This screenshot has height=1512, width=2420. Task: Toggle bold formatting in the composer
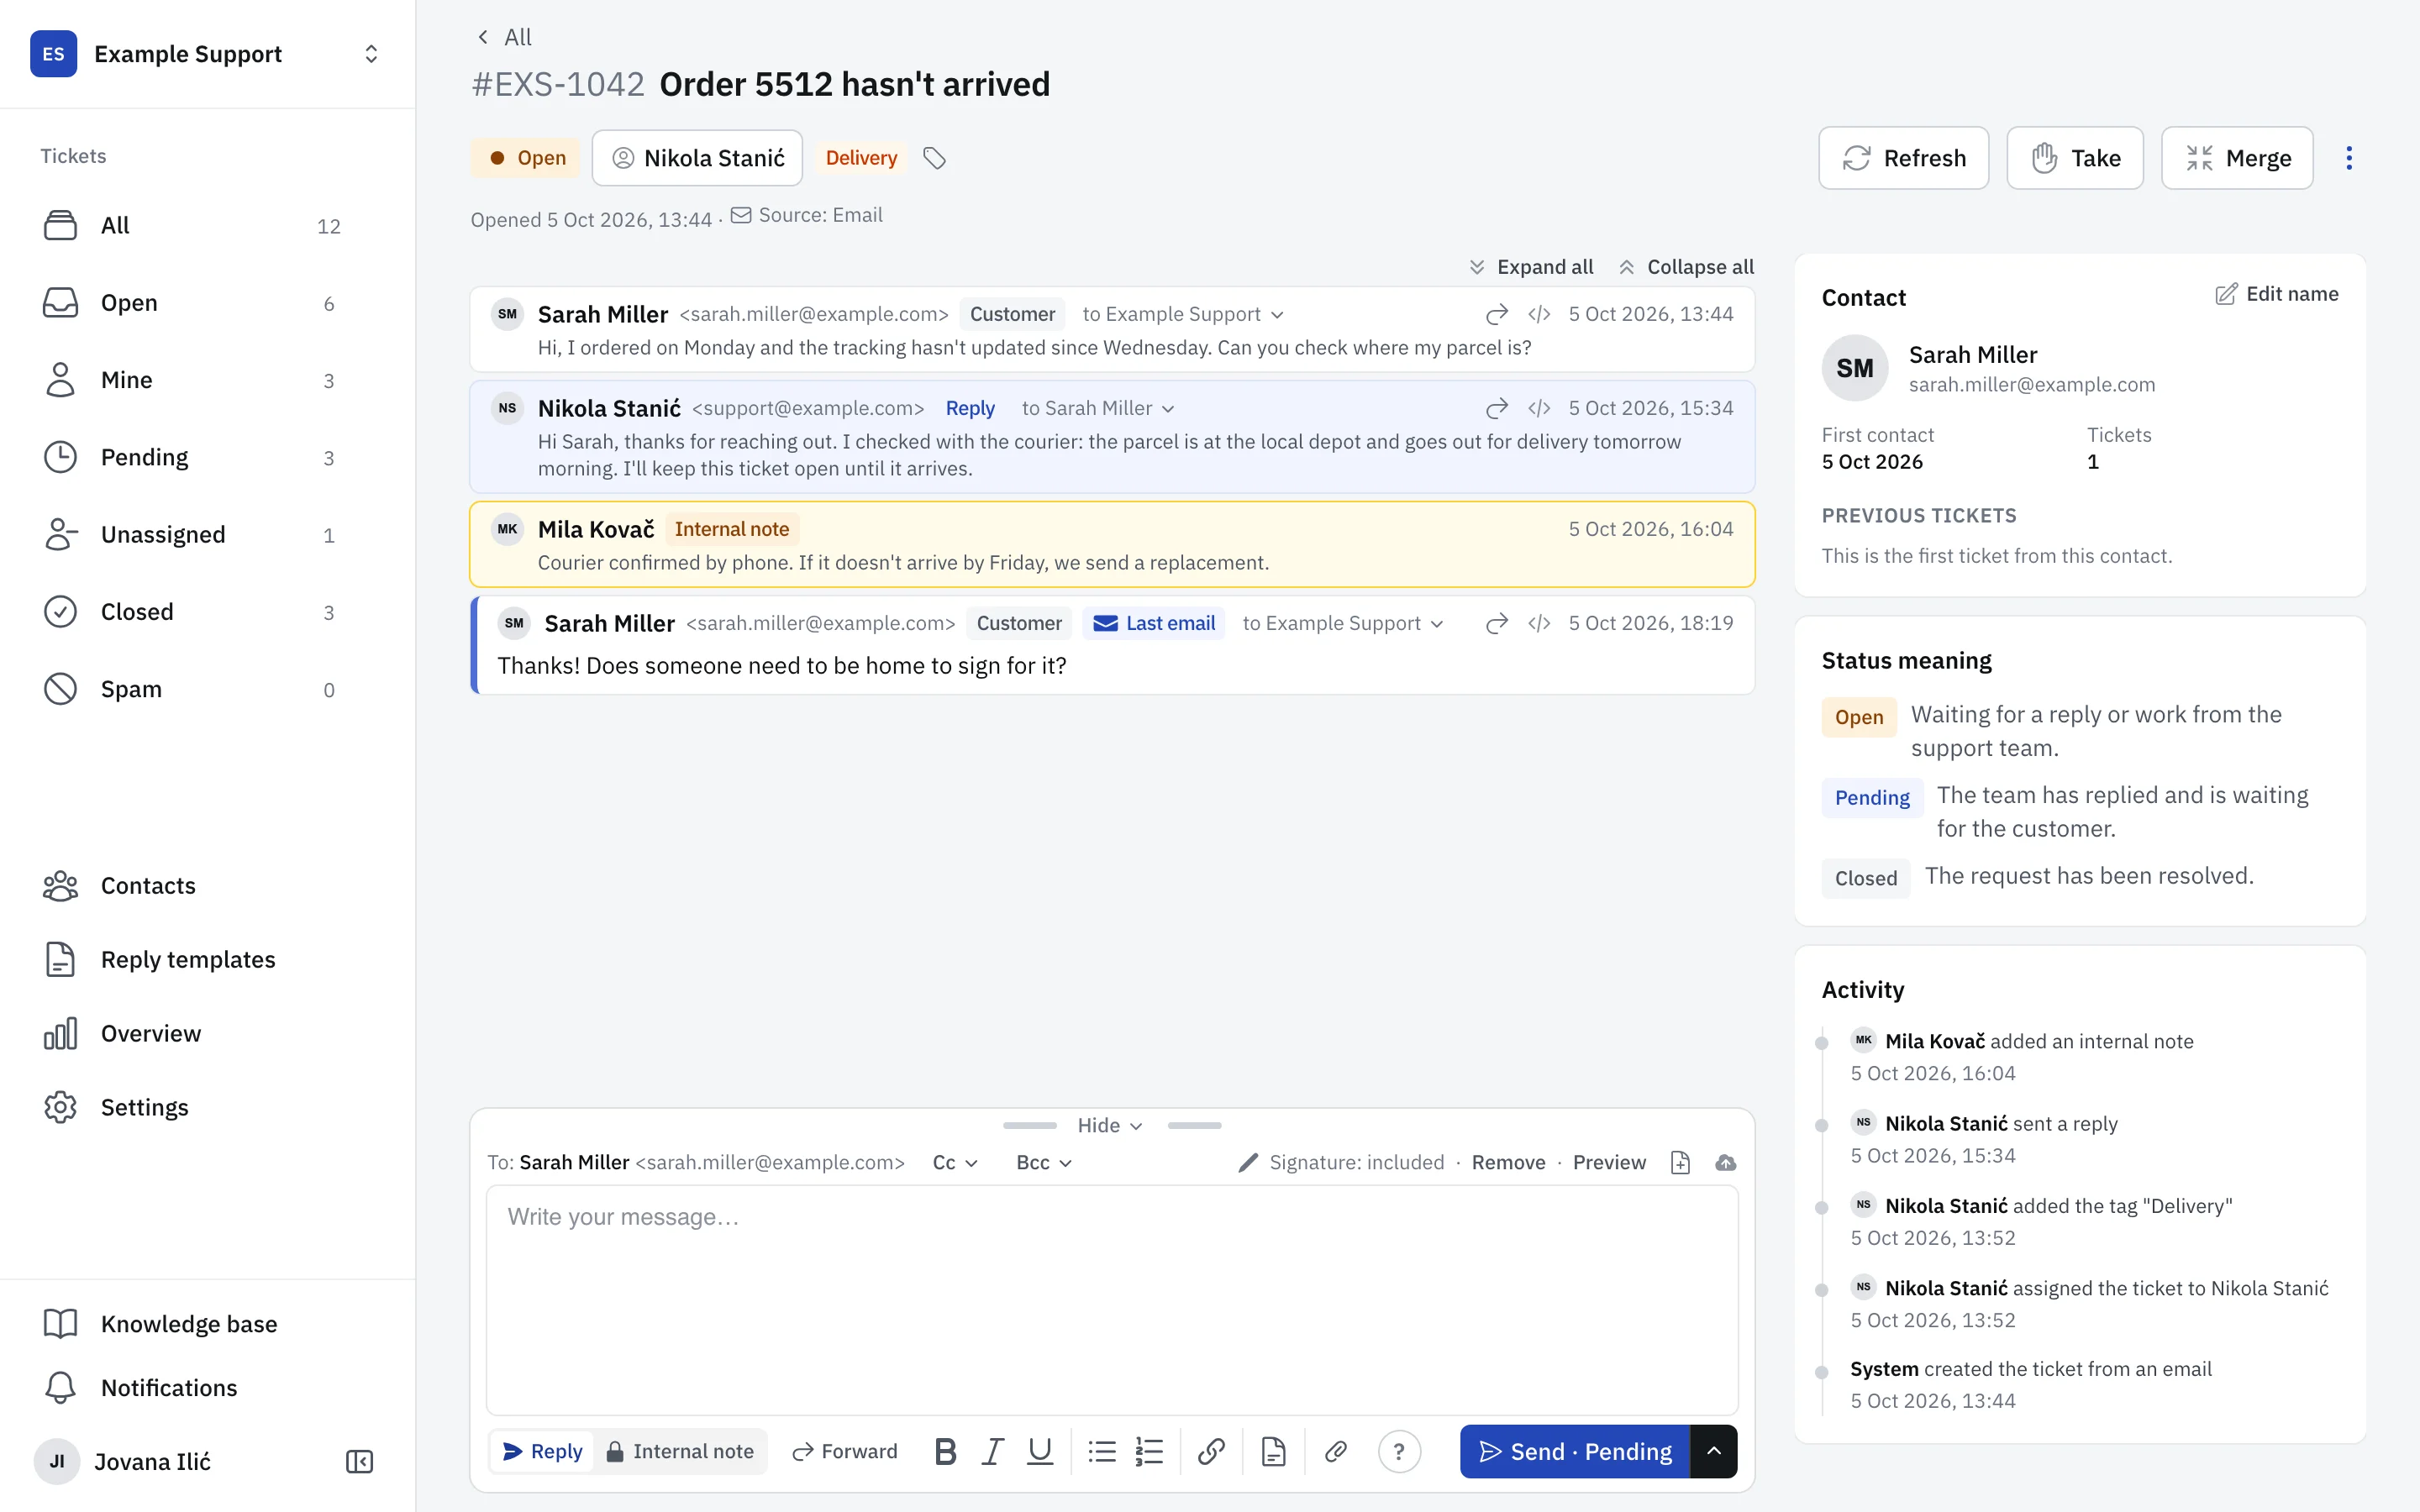pyautogui.click(x=945, y=1451)
